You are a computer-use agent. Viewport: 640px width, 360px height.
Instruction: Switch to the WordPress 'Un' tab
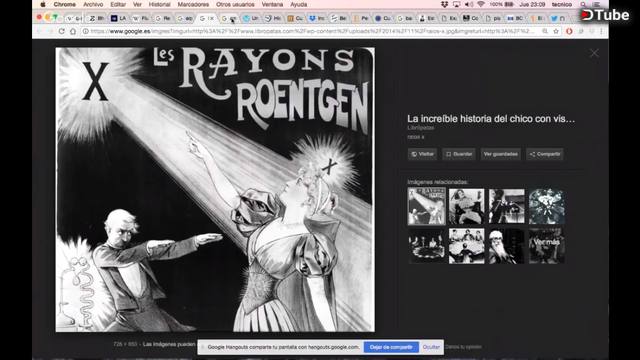251,18
